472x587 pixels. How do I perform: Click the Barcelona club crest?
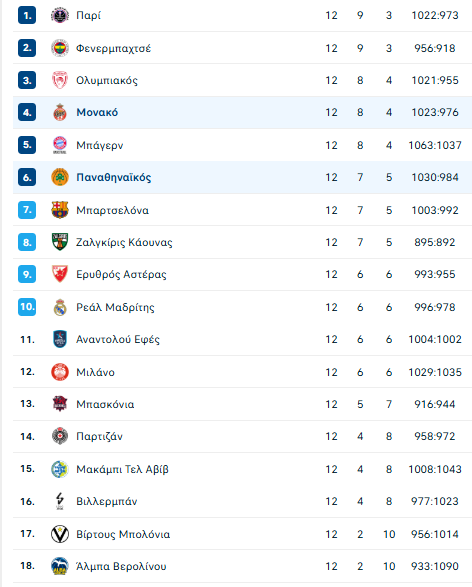click(60, 210)
